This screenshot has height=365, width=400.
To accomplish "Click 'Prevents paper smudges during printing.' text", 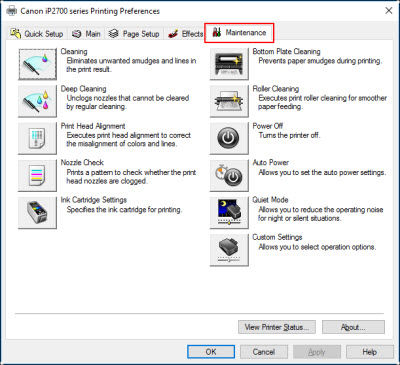I will click(x=320, y=61).
